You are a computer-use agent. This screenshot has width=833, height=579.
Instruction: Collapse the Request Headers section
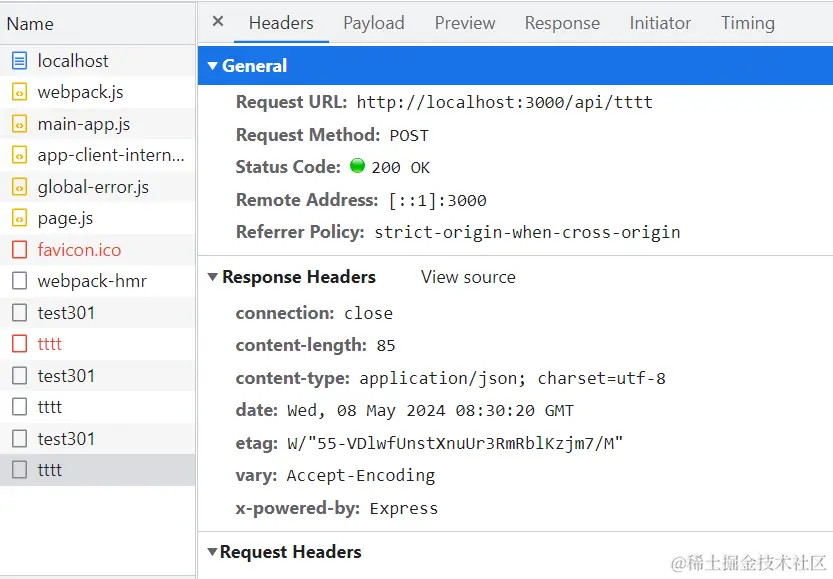[x=213, y=552]
